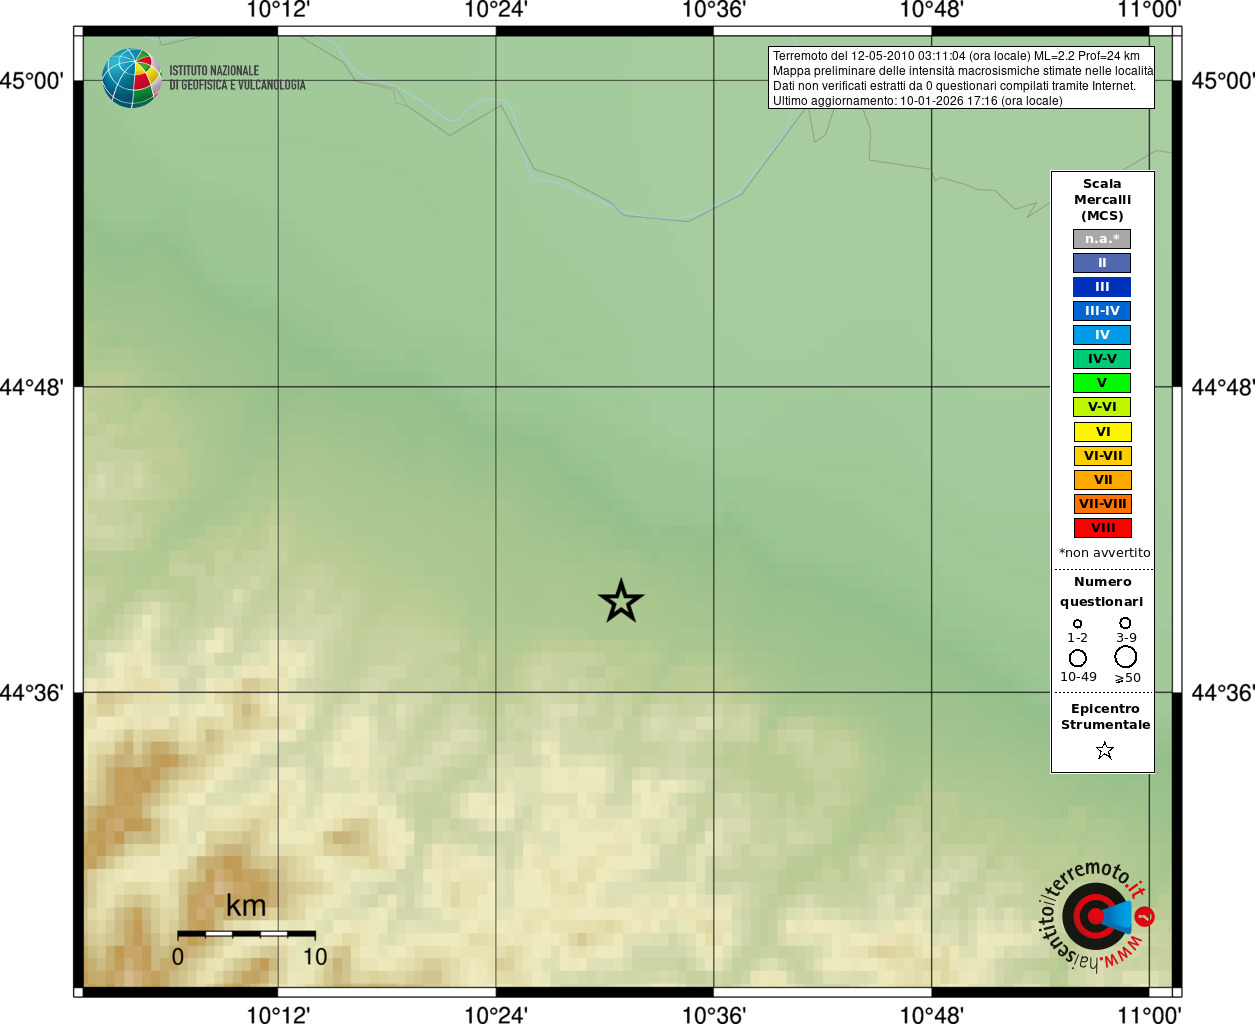Click the top axis label 10°24'

496,10
